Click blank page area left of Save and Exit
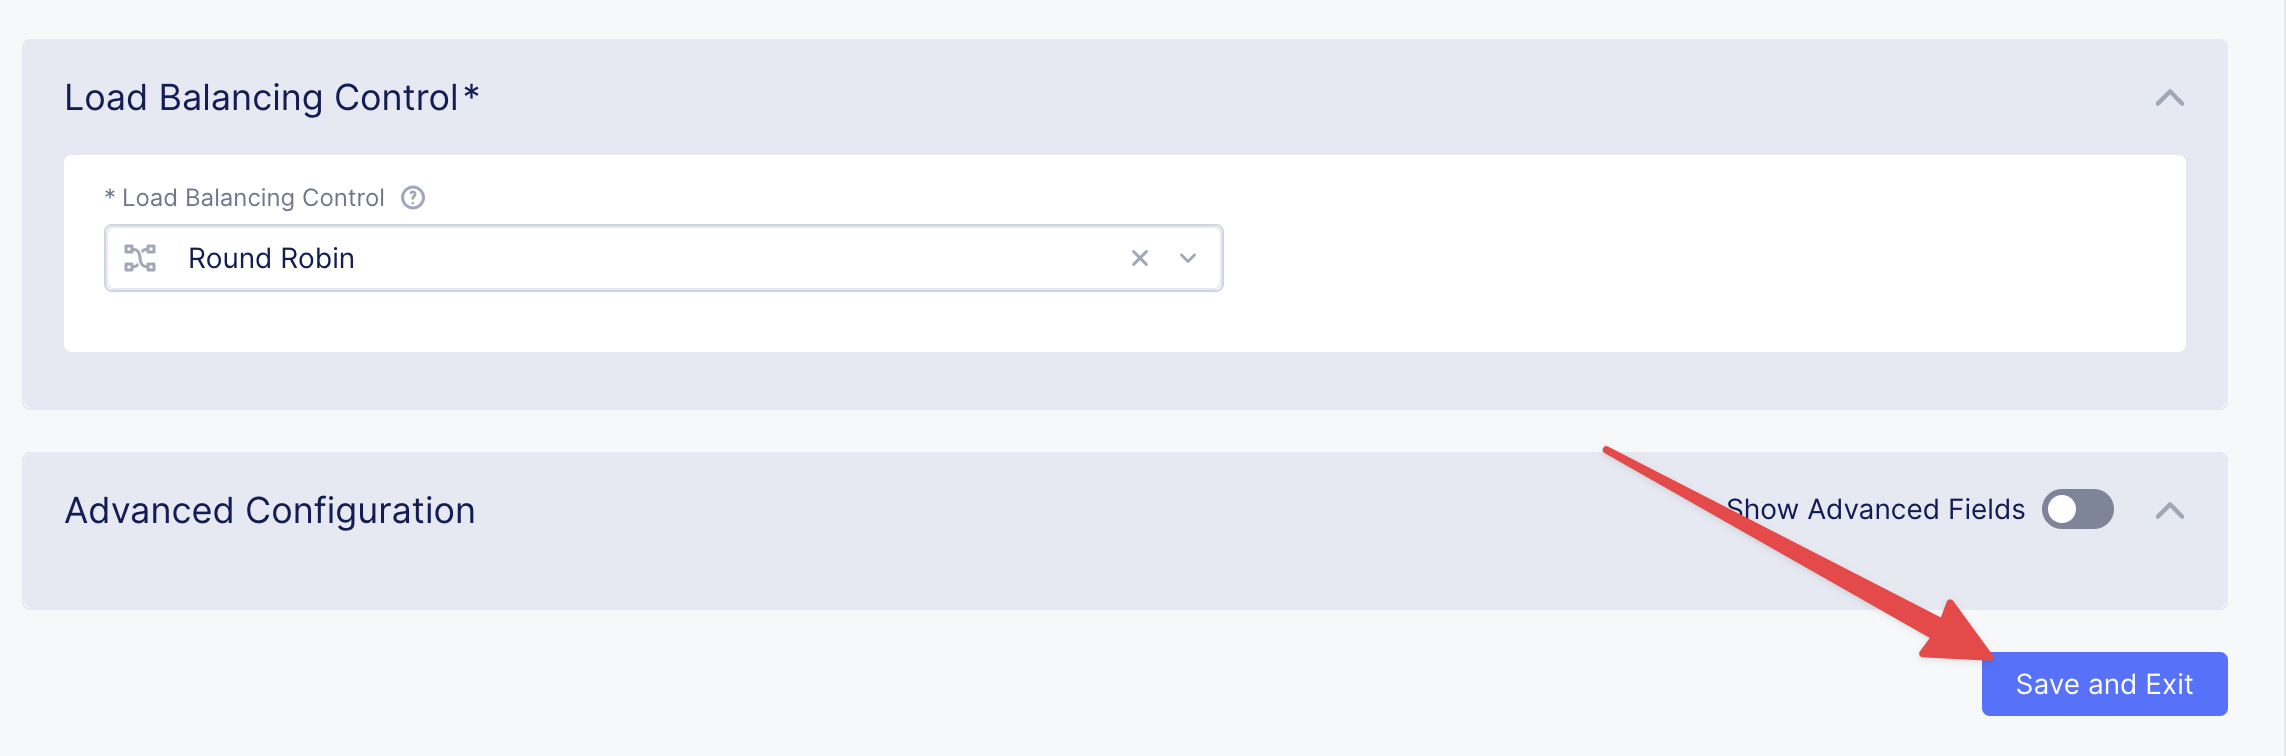Image resolution: width=2286 pixels, height=756 pixels. coord(1000,684)
